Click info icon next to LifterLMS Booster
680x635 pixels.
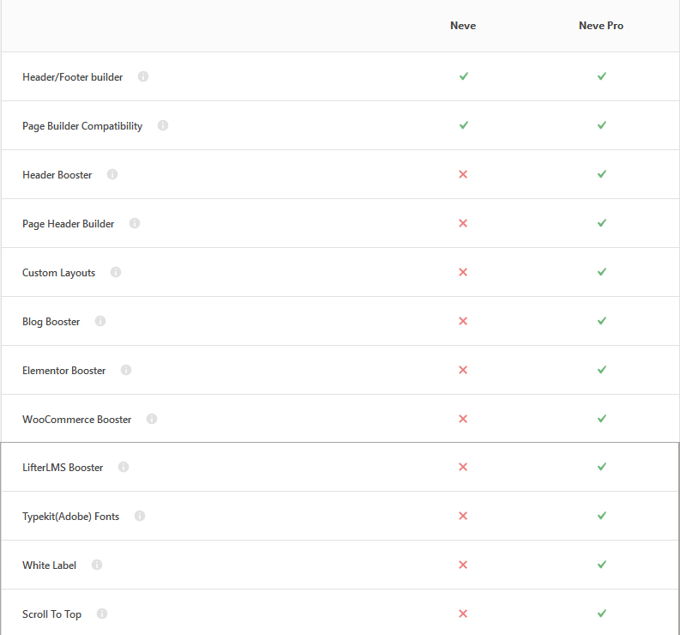click(x=124, y=467)
